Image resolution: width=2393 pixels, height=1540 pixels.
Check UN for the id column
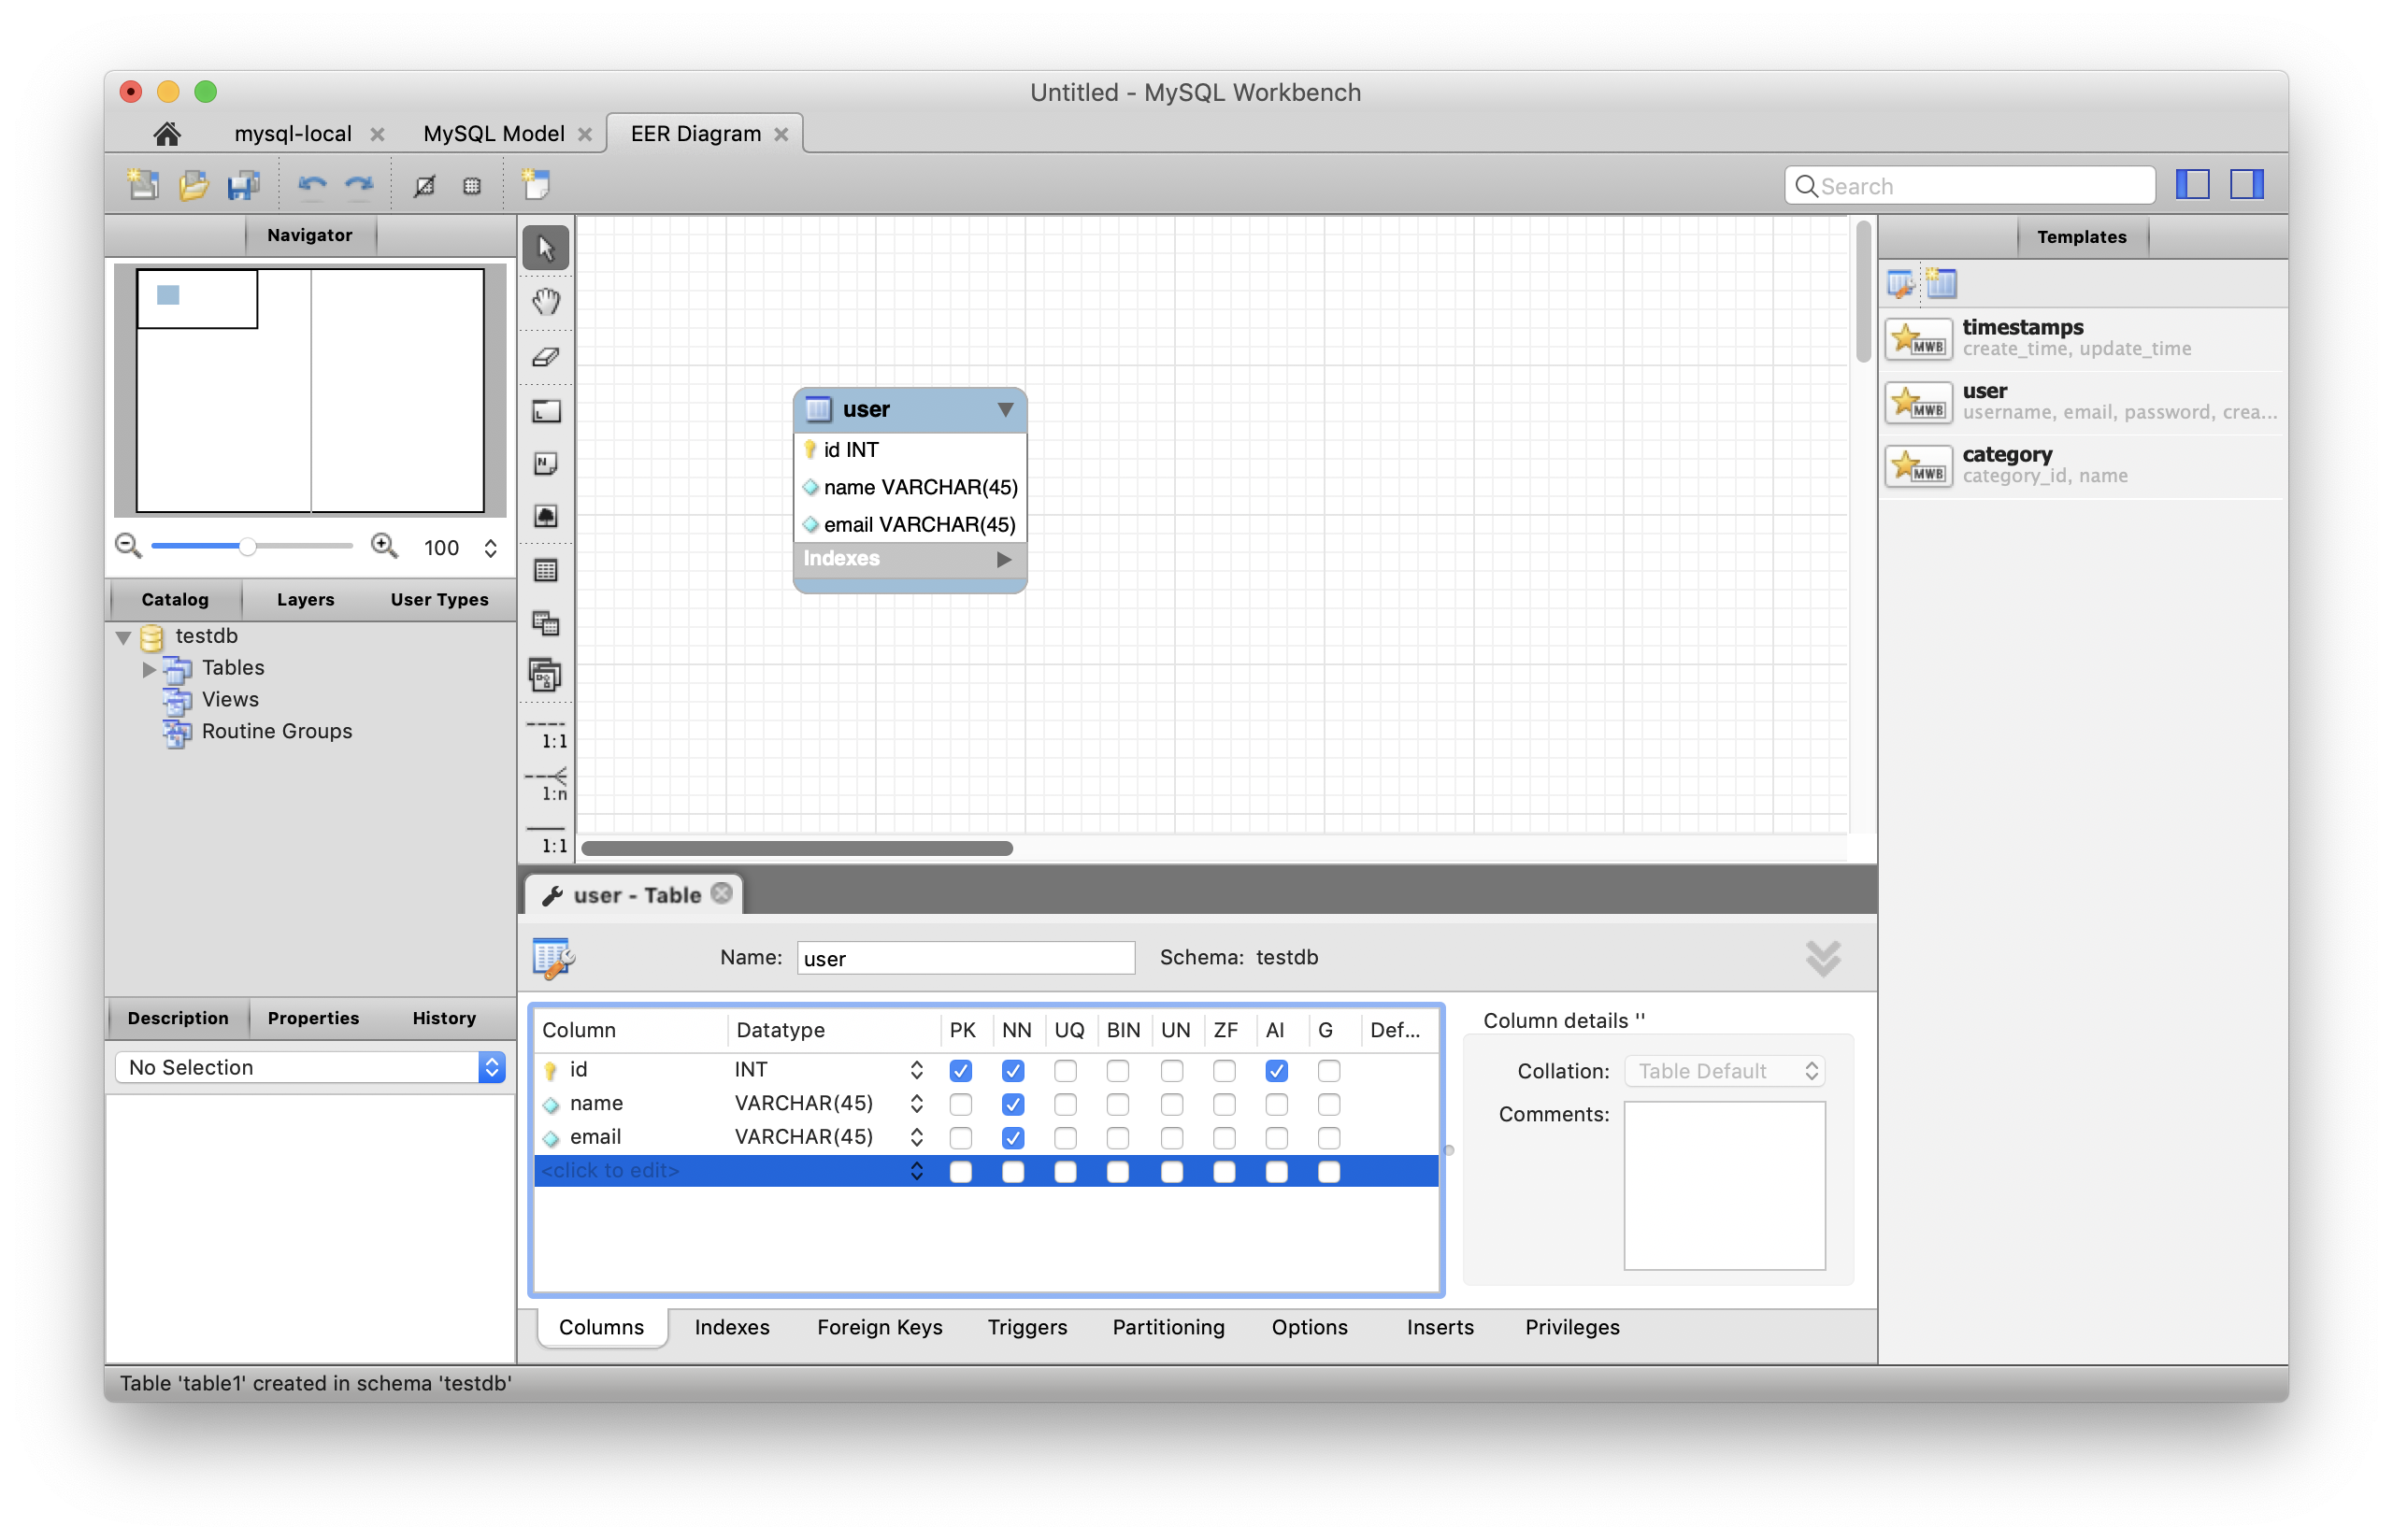(1172, 1071)
